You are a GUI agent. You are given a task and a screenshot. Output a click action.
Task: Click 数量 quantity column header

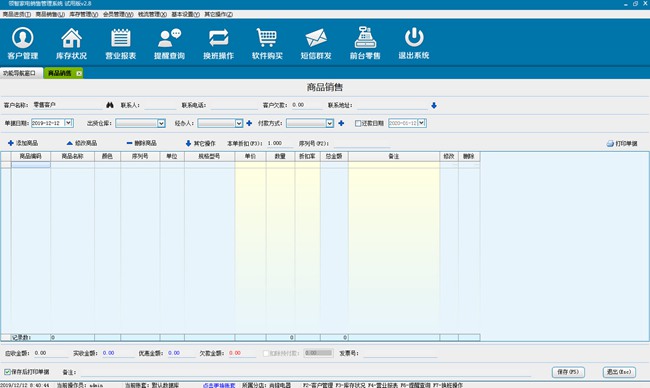281,156
